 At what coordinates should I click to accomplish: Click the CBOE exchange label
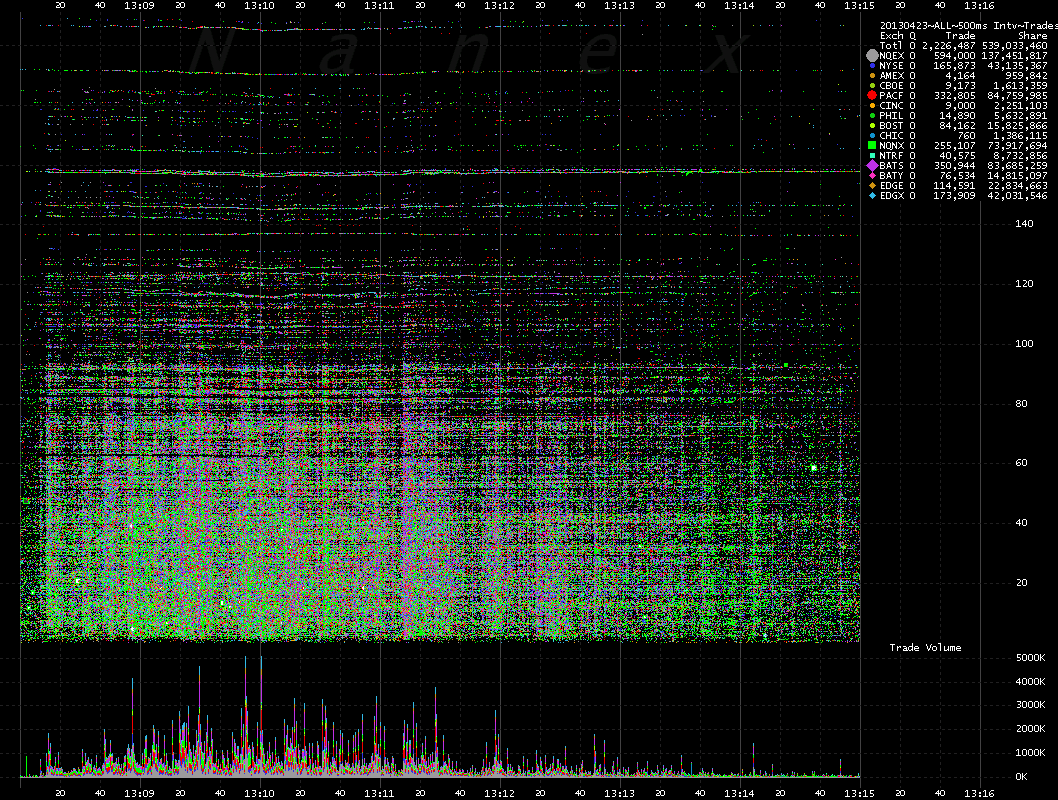pos(891,86)
